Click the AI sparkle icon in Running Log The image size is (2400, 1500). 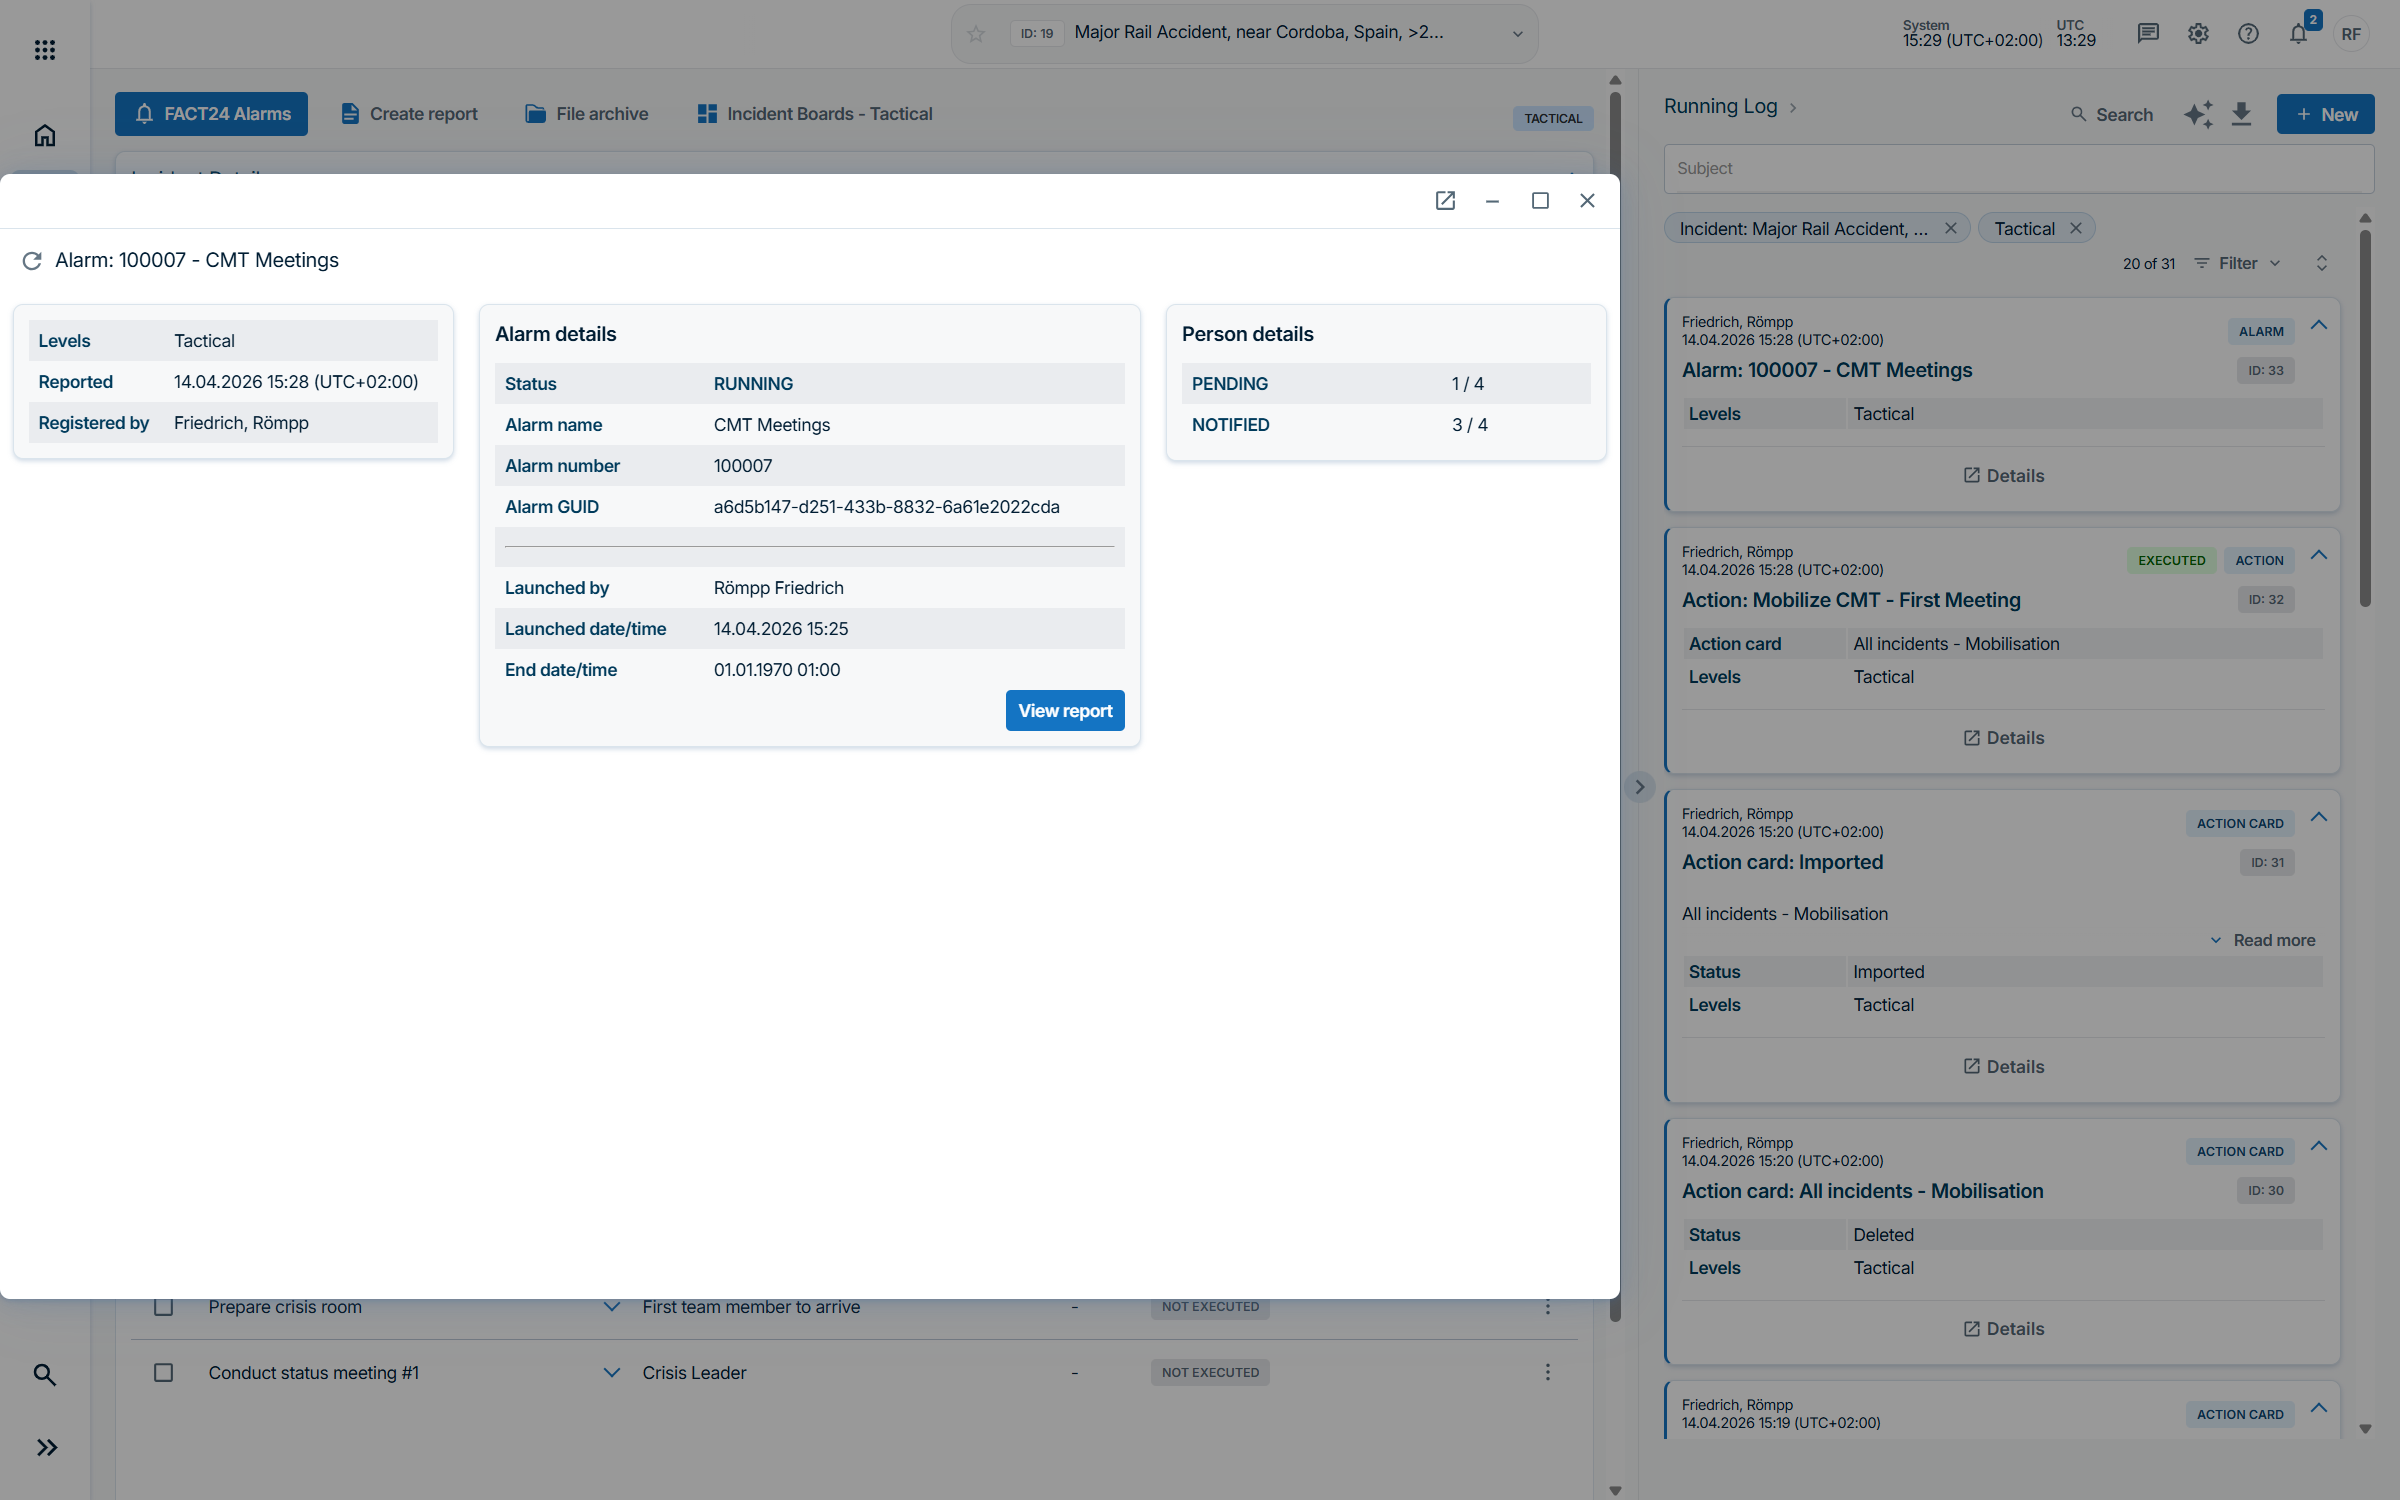(x=2197, y=114)
